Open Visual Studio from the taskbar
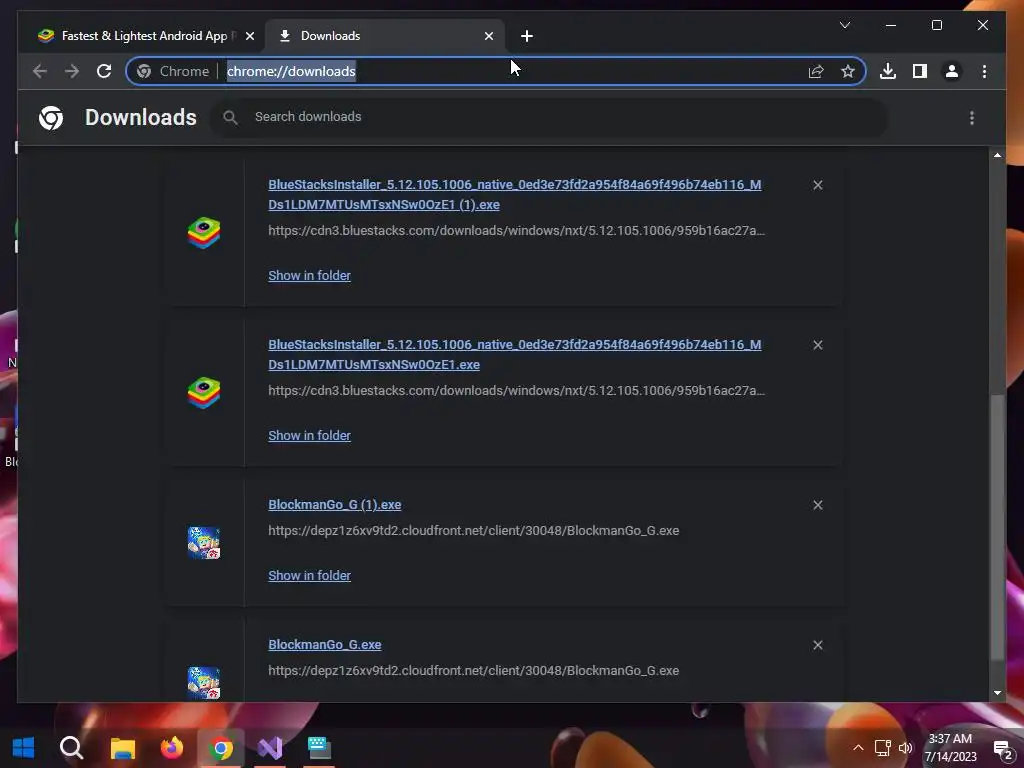This screenshot has height=768, width=1024. pyautogui.click(x=270, y=748)
